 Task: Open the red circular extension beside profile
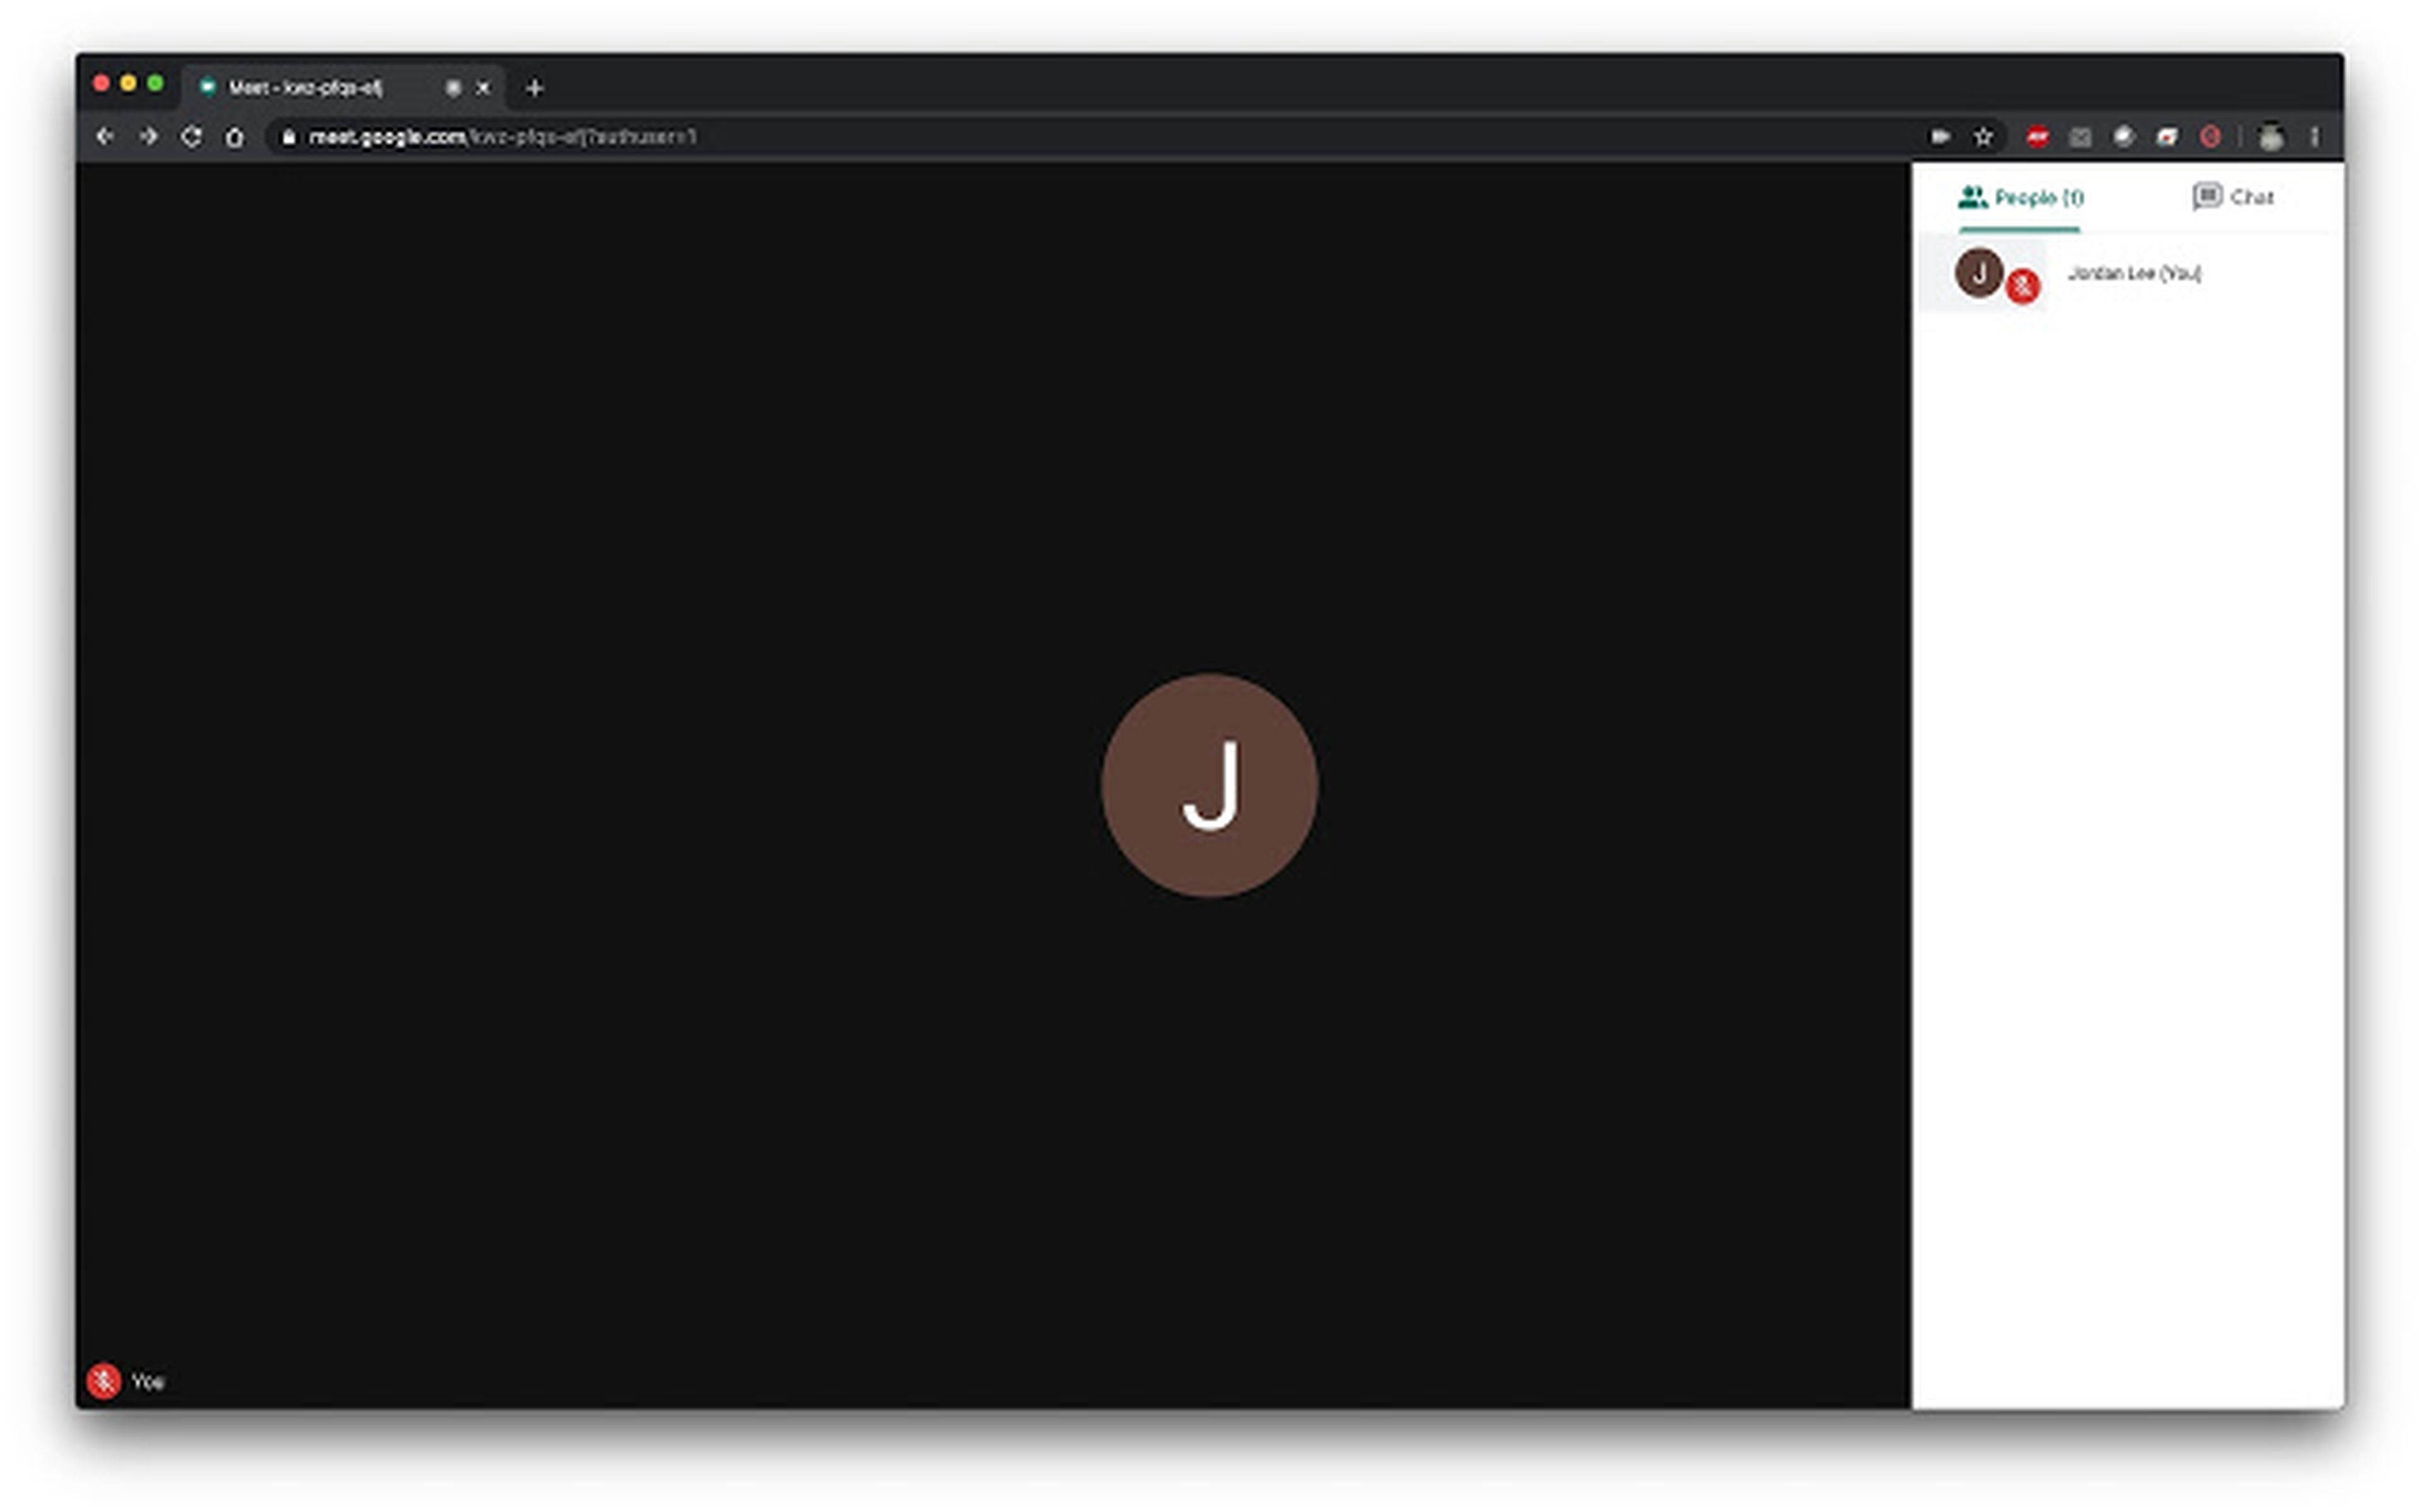coord(2210,137)
